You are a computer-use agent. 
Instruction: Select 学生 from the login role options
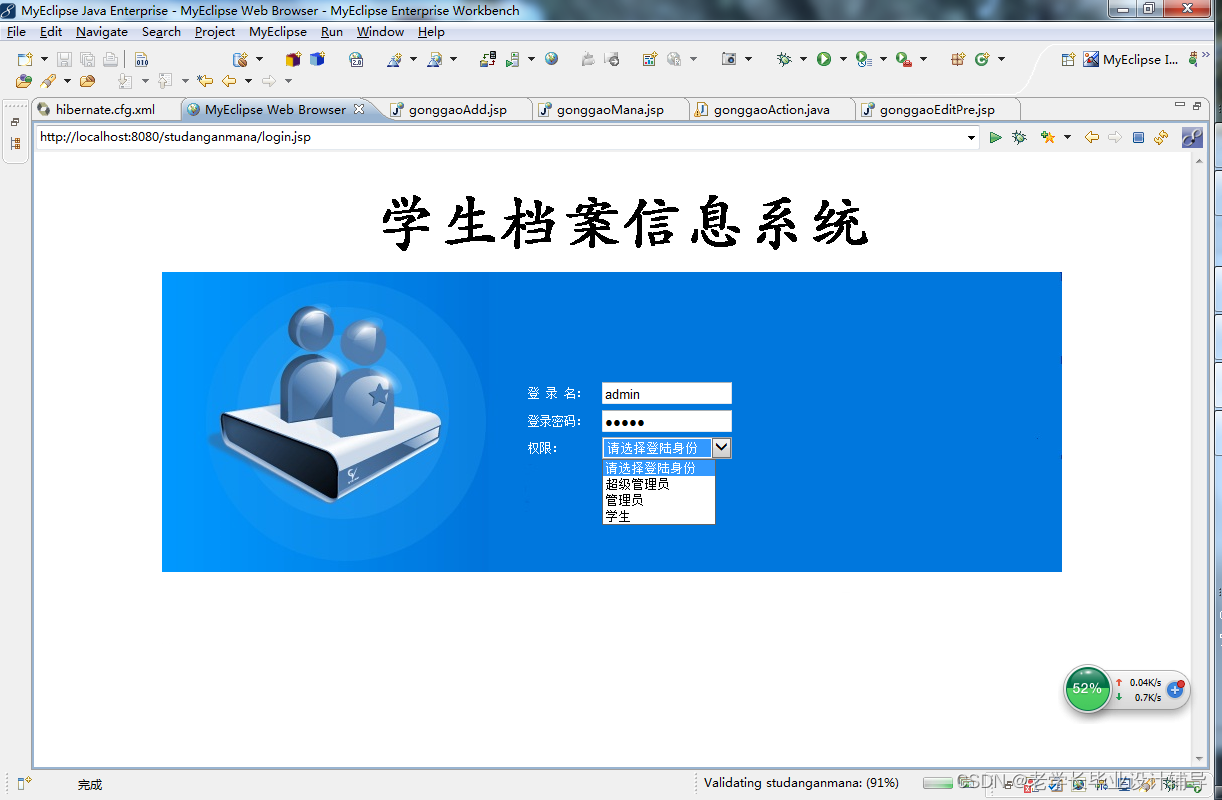(x=616, y=516)
